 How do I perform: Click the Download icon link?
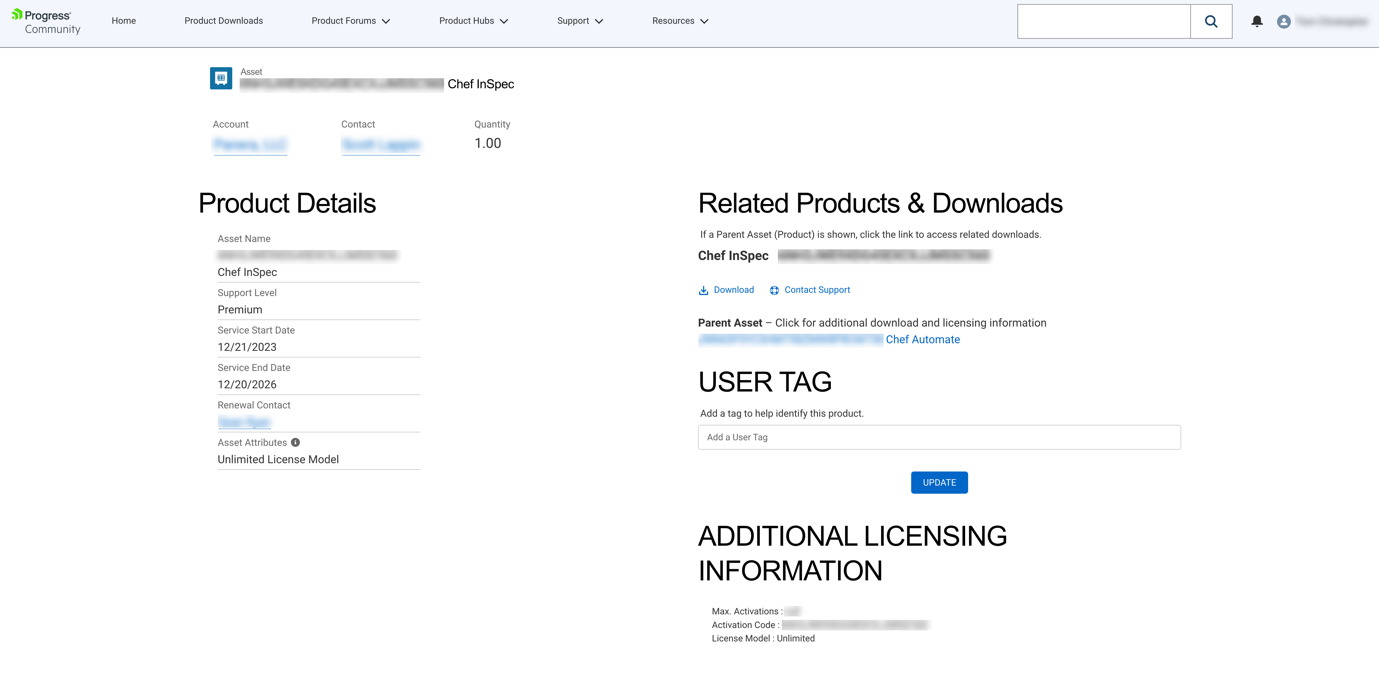[704, 290]
